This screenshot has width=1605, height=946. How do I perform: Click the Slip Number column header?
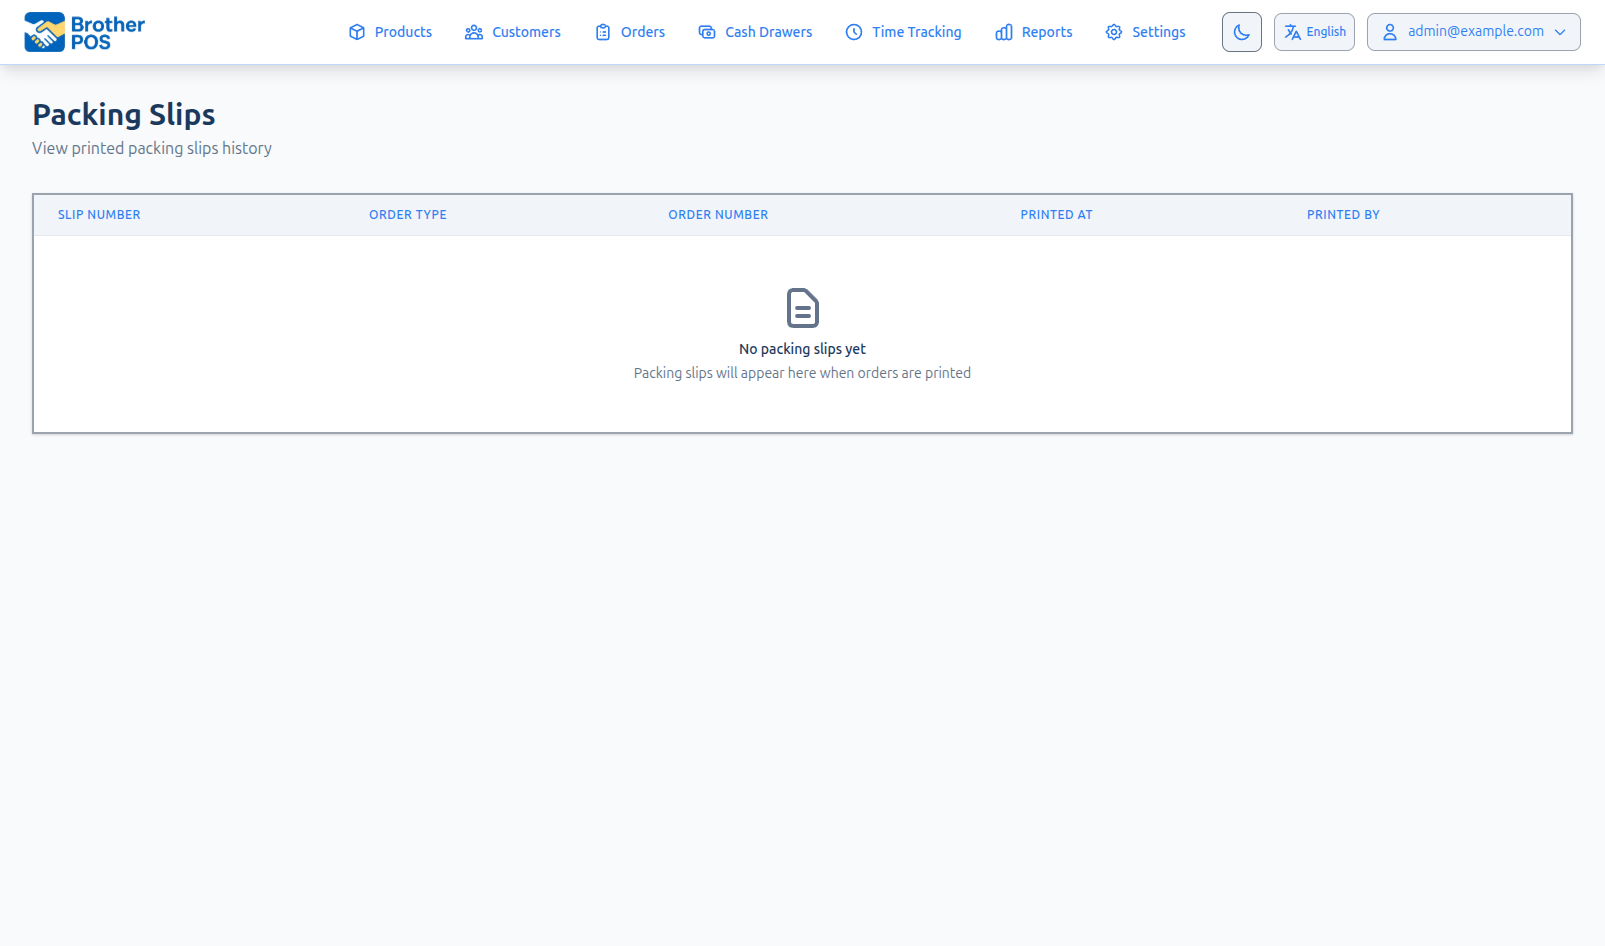(x=99, y=215)
